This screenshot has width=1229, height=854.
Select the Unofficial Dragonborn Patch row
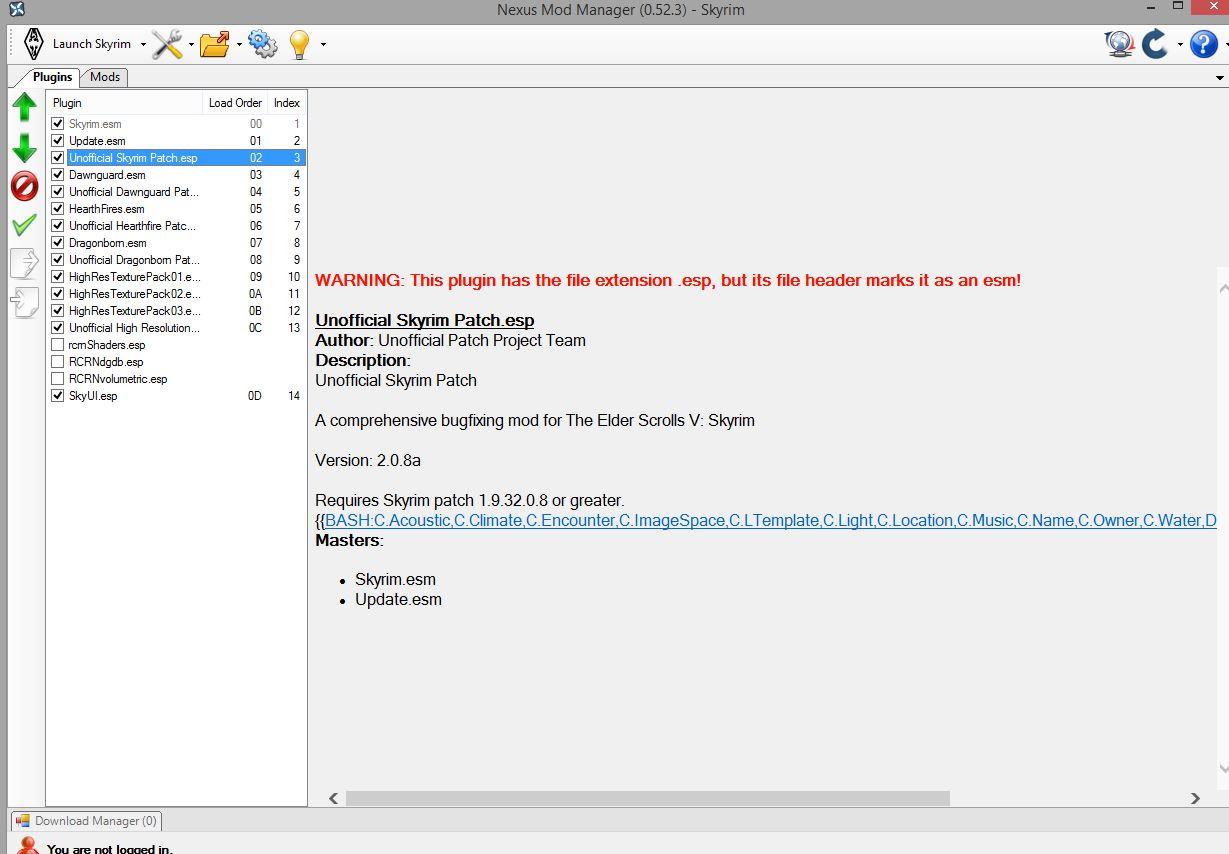177,260
